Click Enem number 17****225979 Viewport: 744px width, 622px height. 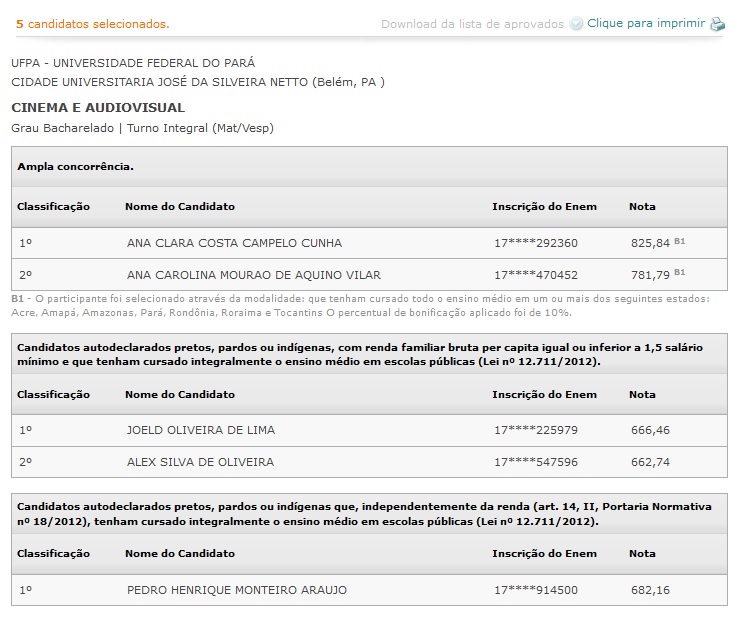(536, 430)
